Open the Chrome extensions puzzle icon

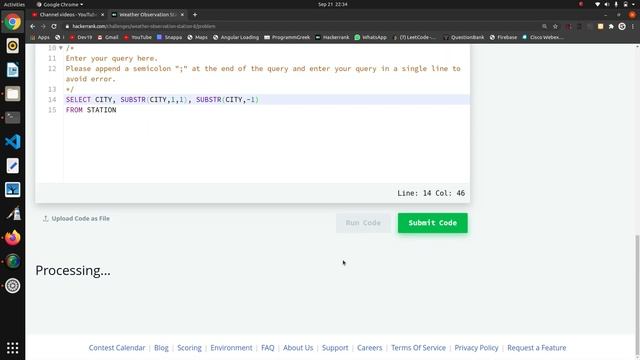[x=611, y=26]
